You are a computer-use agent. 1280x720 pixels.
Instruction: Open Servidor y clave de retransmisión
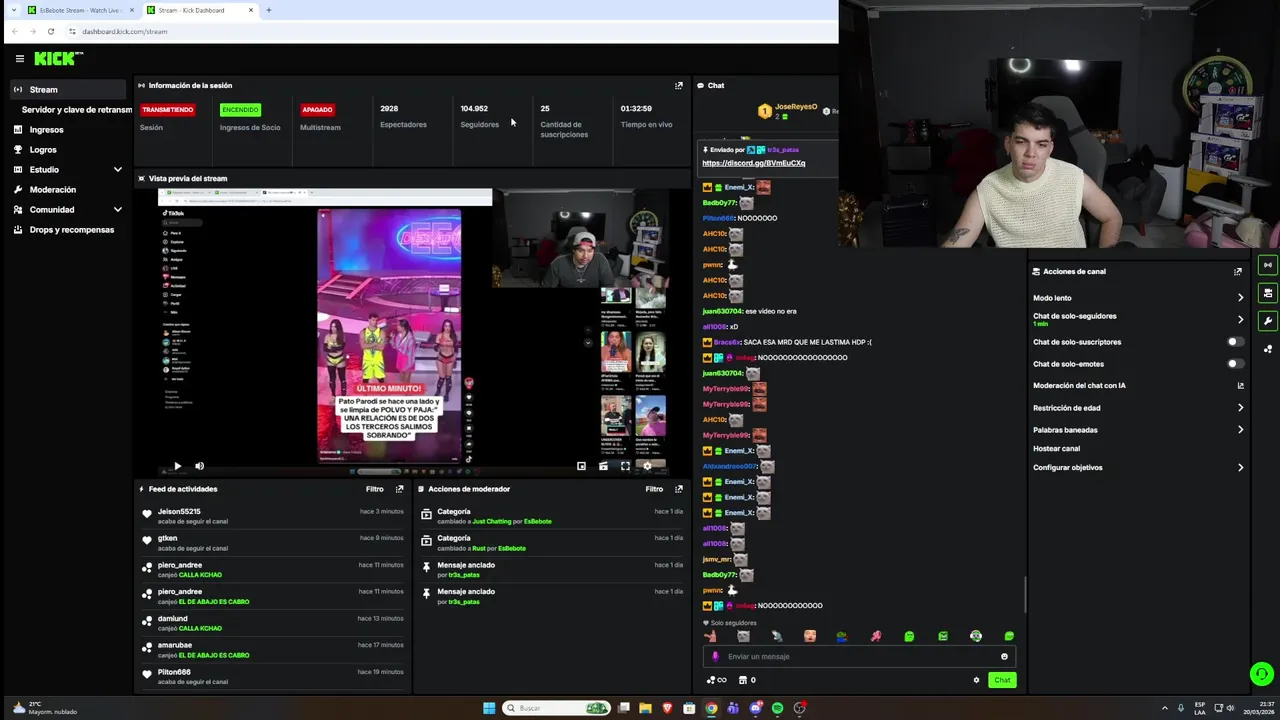76,110
